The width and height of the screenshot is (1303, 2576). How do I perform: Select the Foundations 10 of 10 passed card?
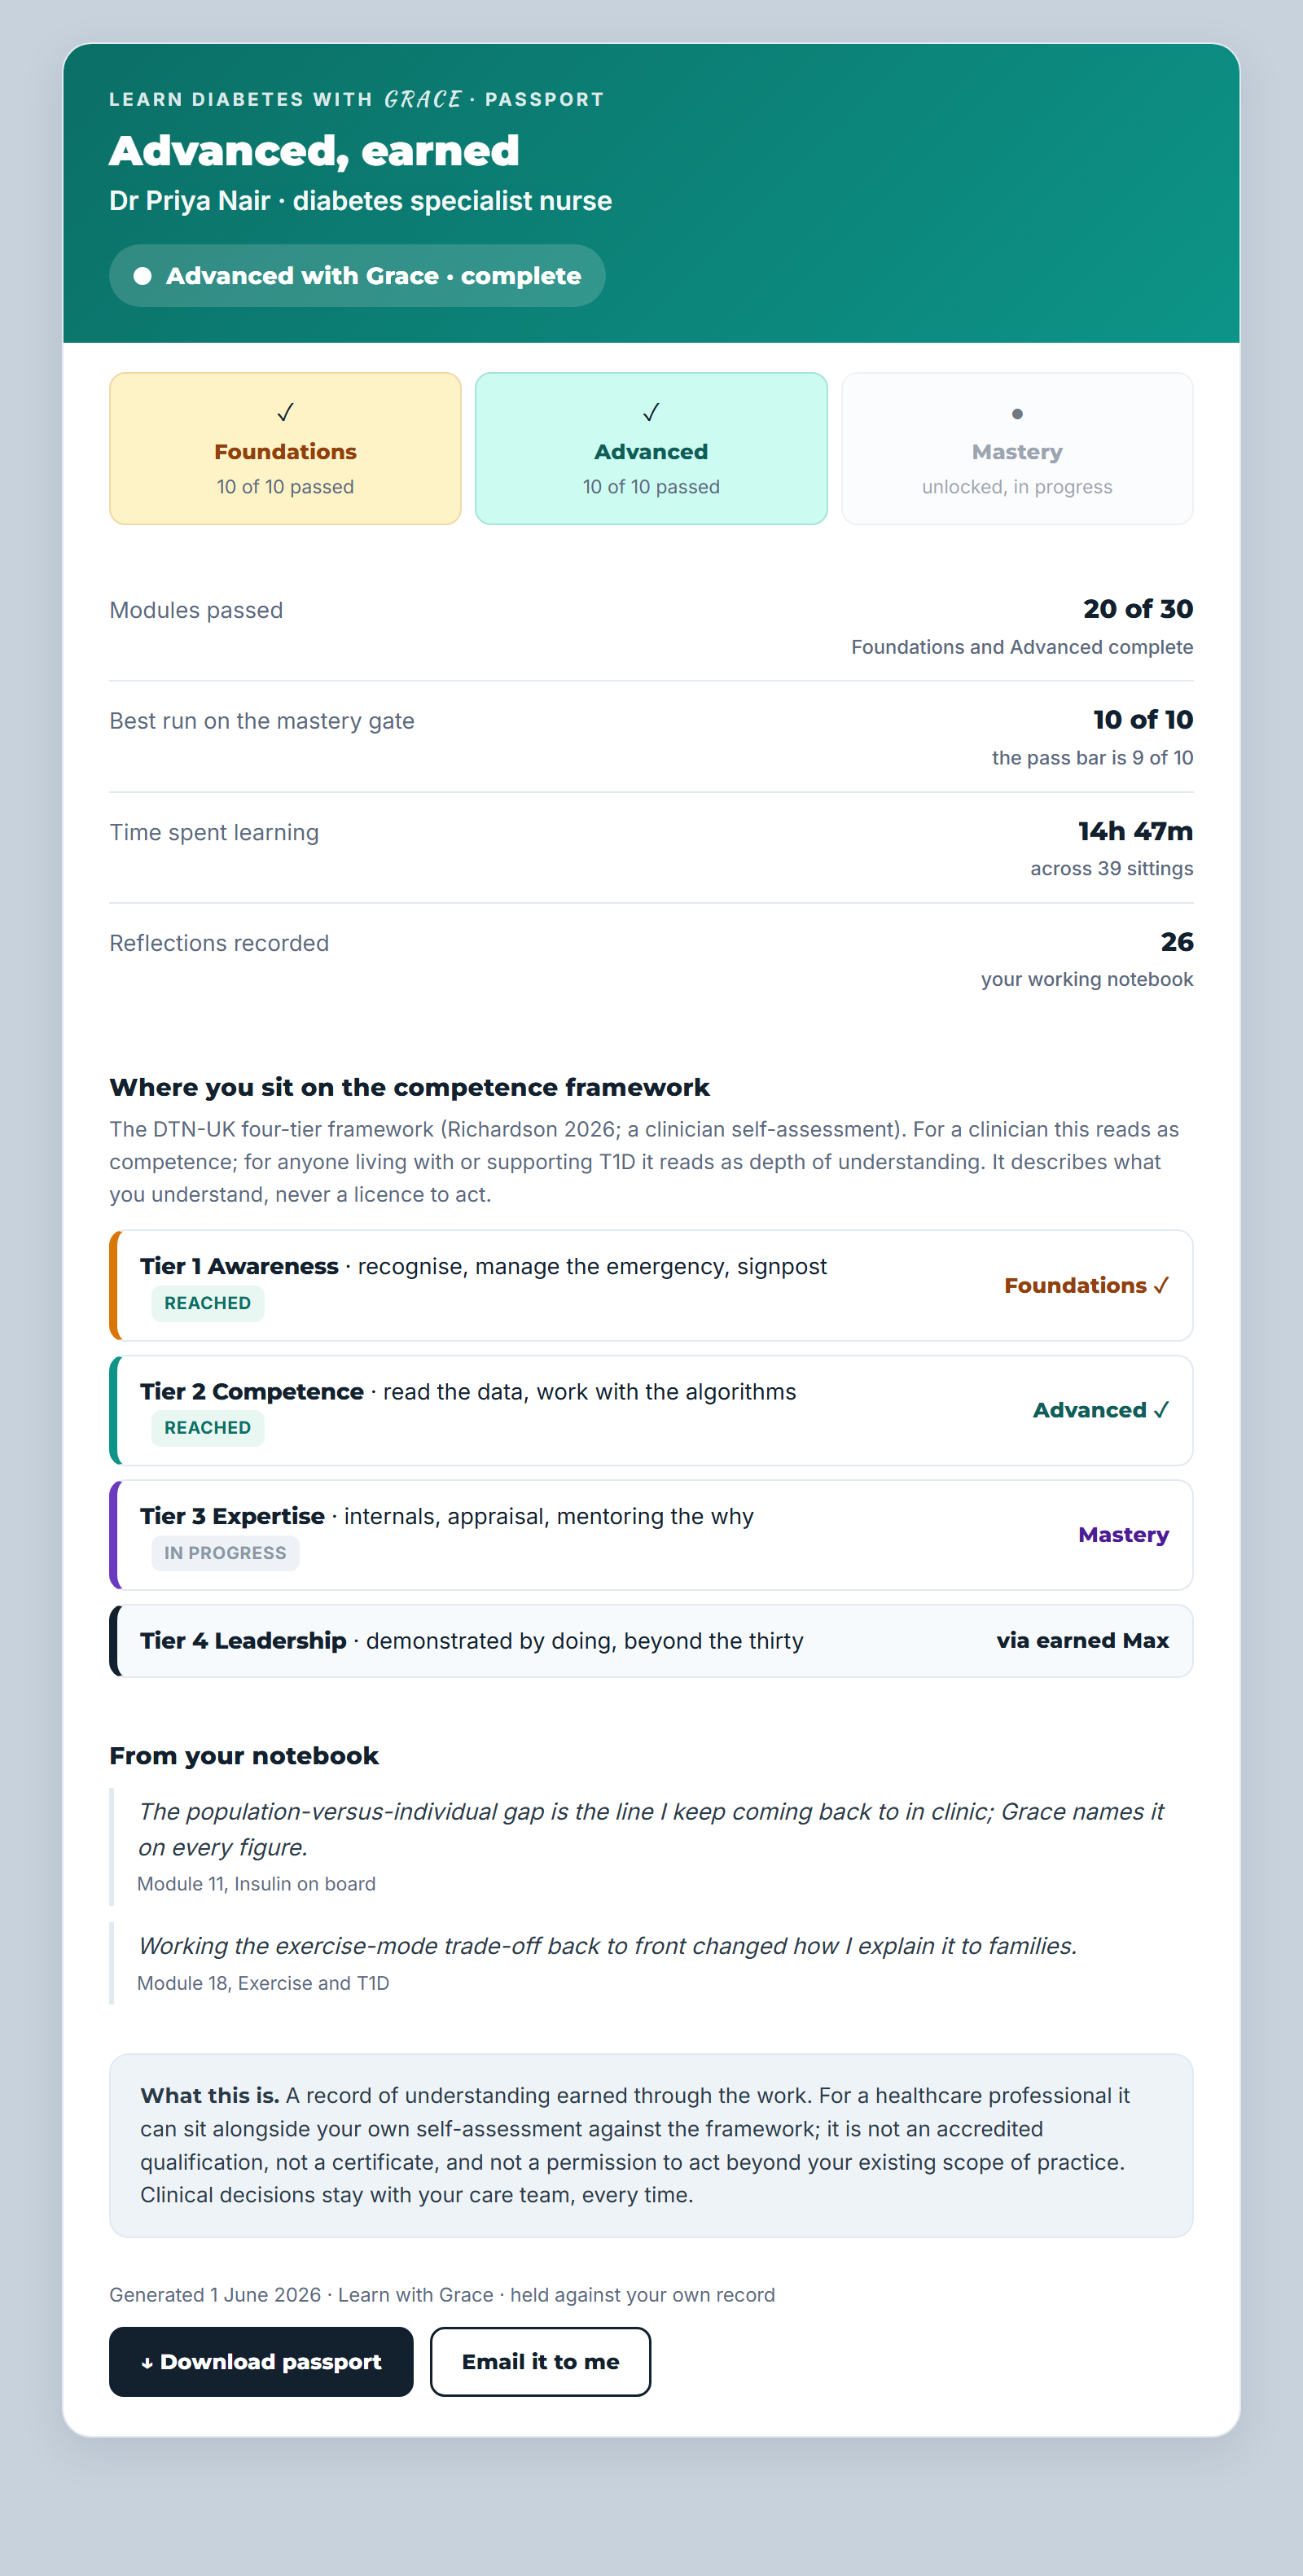click(x=285, y=449)
